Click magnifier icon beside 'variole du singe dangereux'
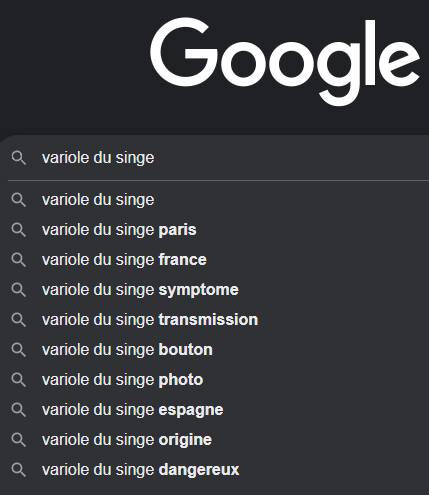Screen dimensions: 429x495 click(19, 470)
